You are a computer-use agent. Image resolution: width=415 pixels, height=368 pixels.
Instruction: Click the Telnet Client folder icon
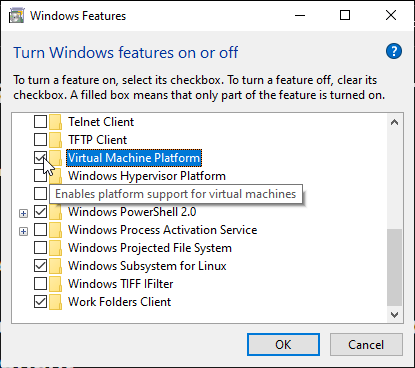tap(55, 122)
